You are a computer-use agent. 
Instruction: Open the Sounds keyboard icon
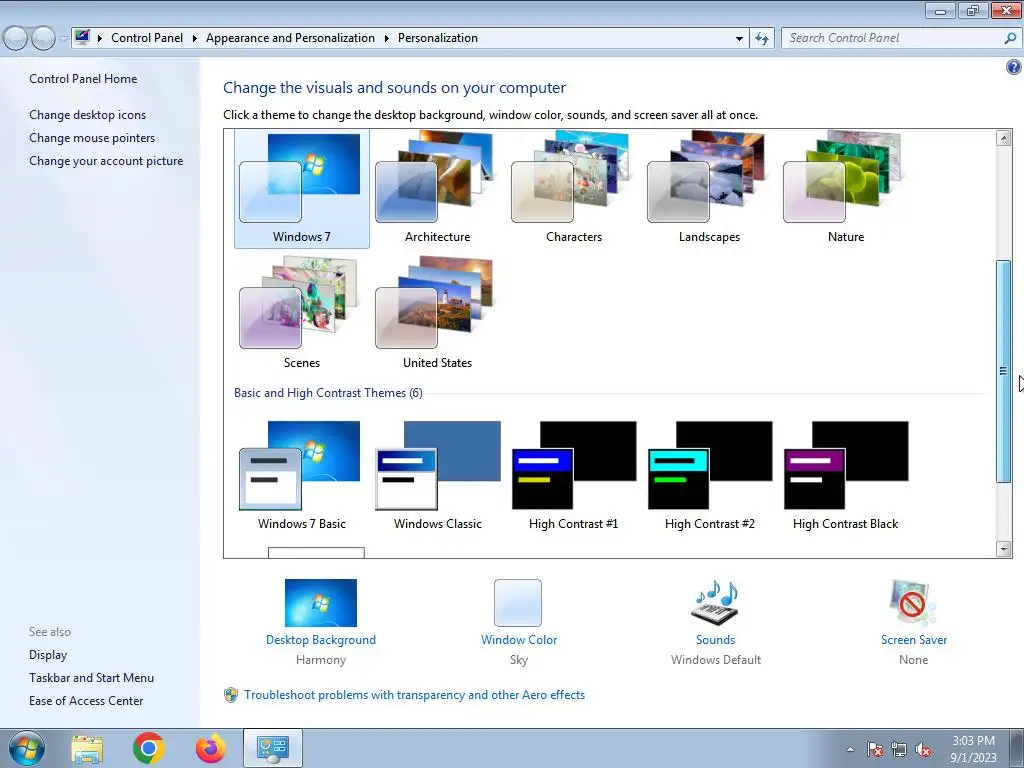pyautogui.click(x=715, y=603)
